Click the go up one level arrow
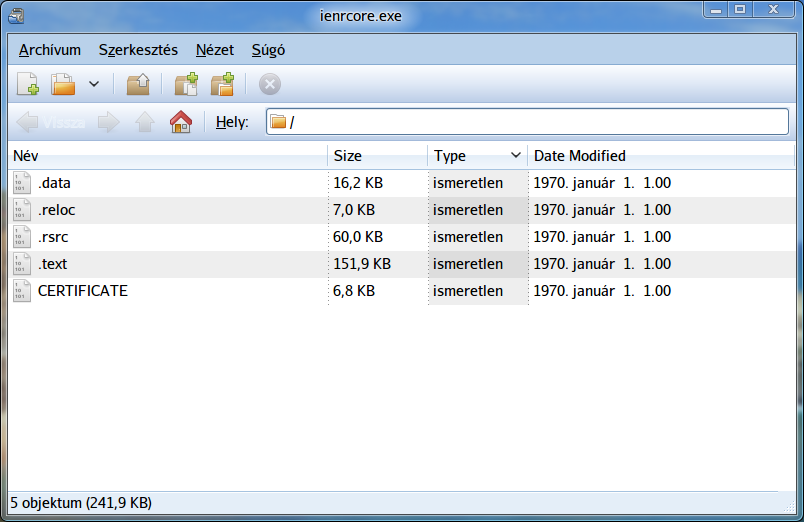 (145, 122)
